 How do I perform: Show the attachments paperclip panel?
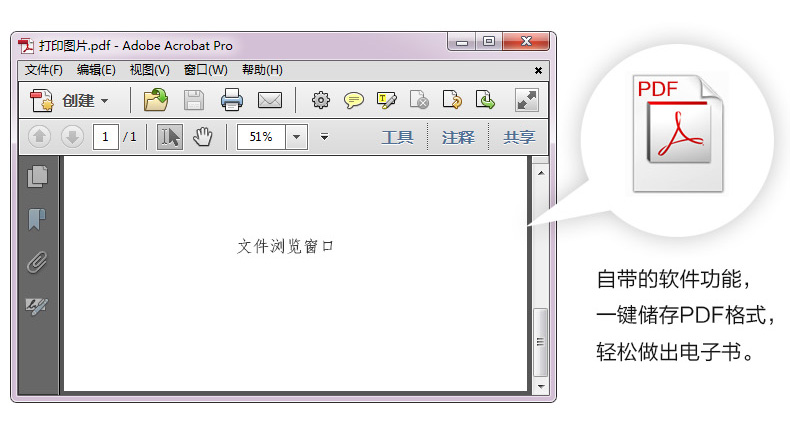coord(38,262)
